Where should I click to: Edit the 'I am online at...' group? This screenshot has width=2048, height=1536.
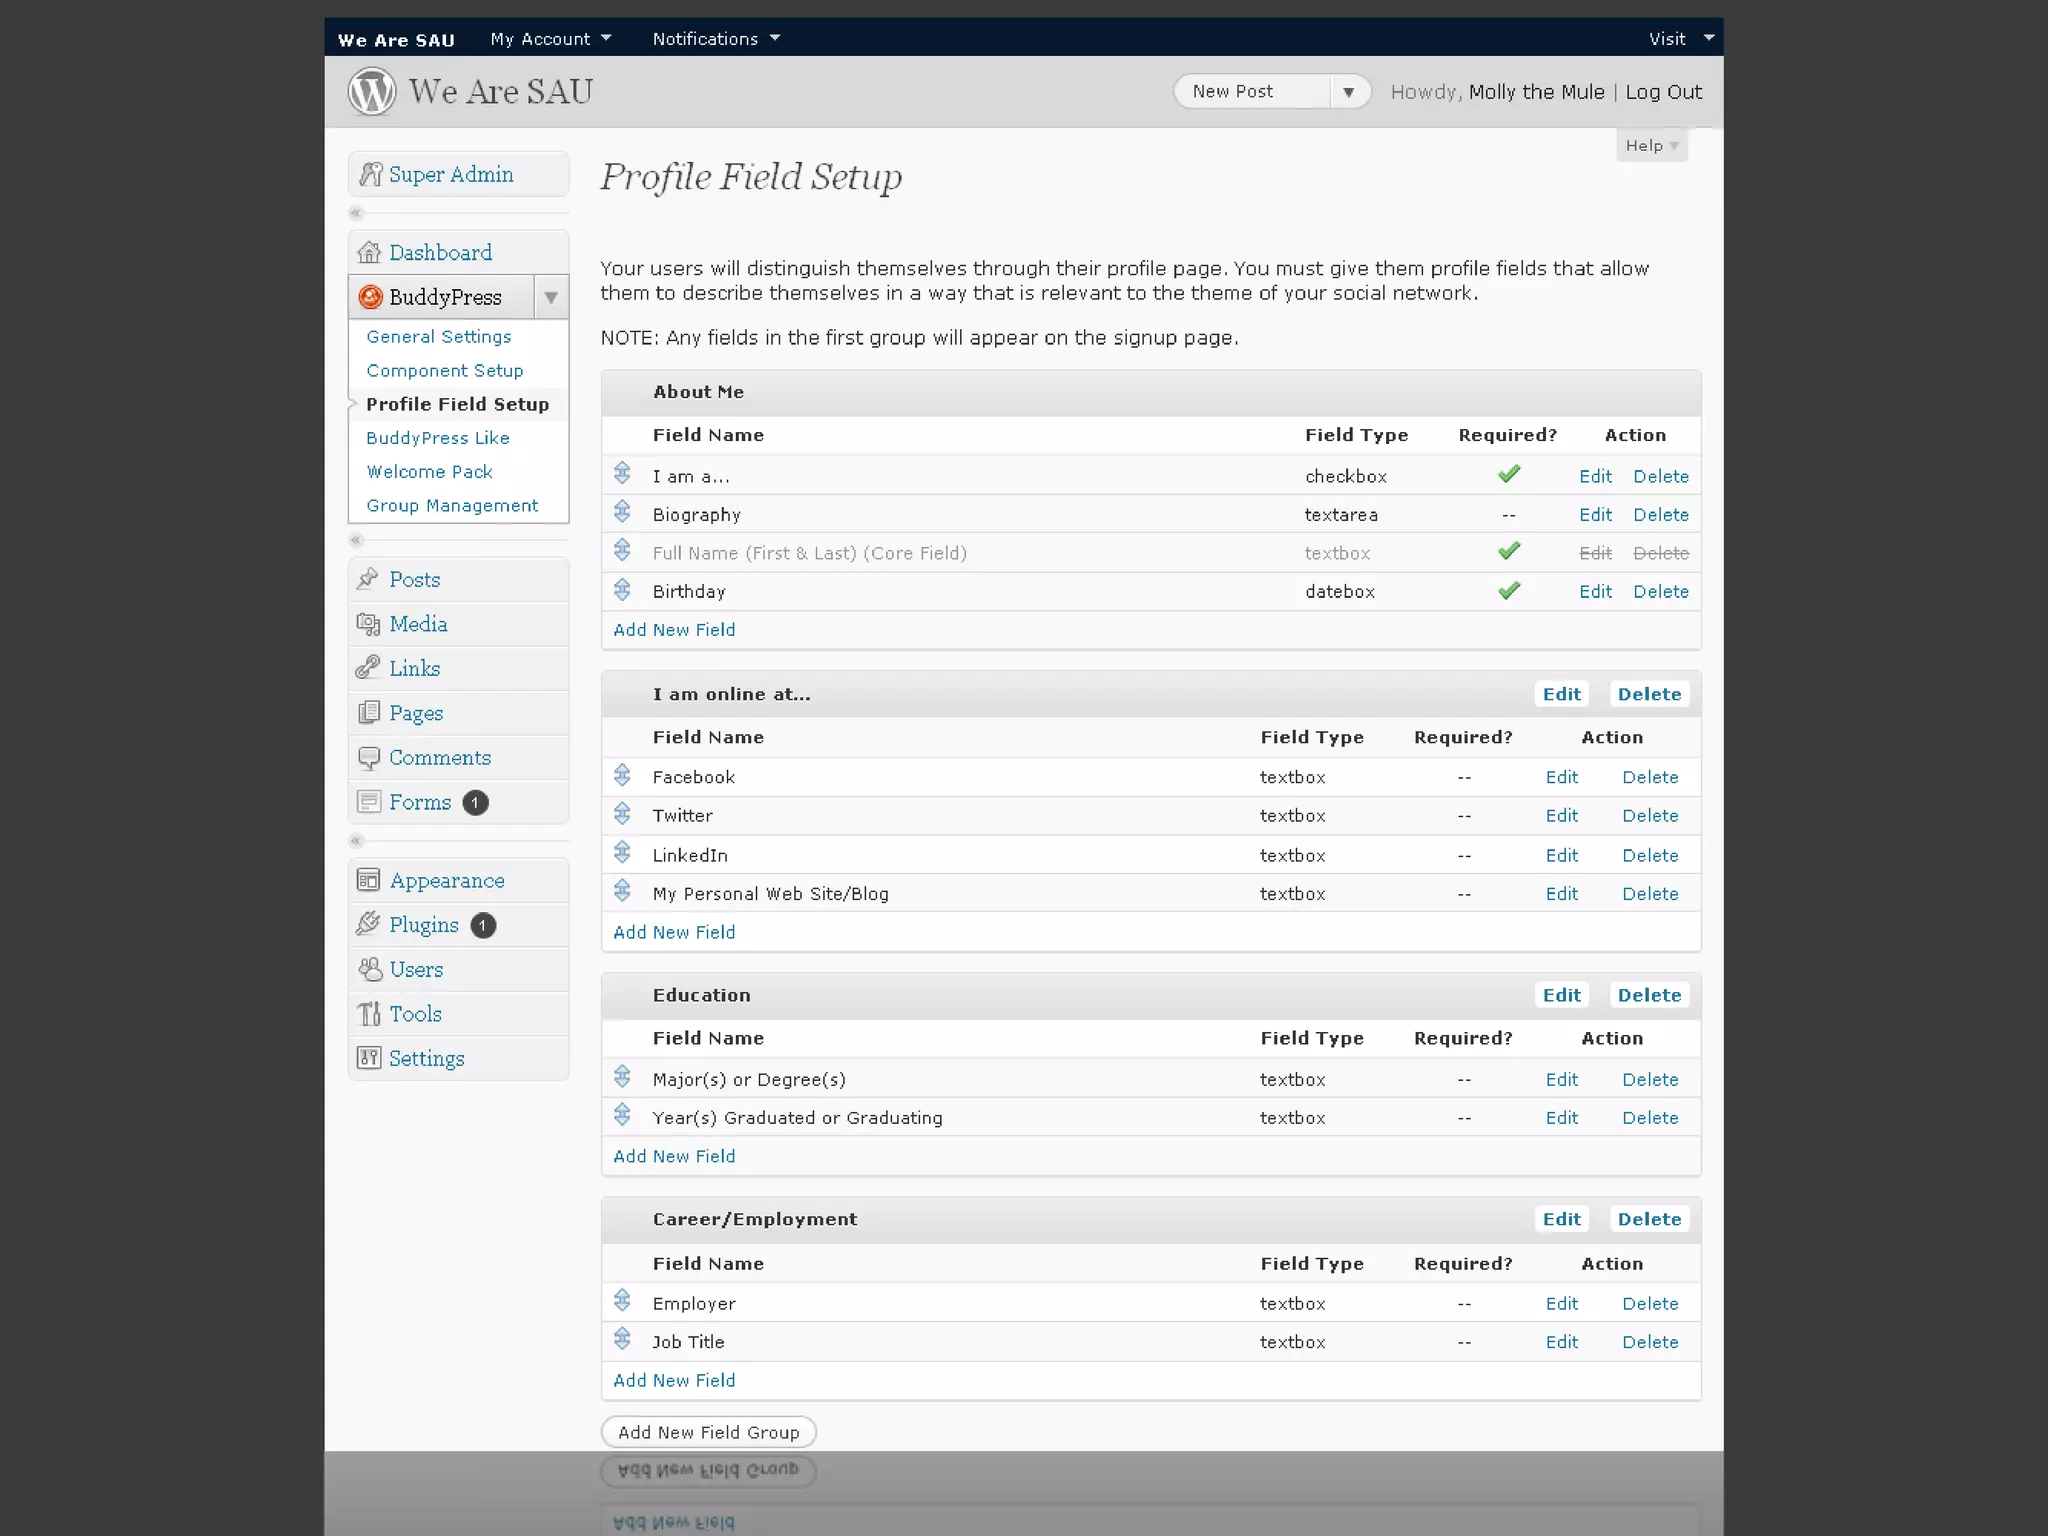pos(1562,694)
